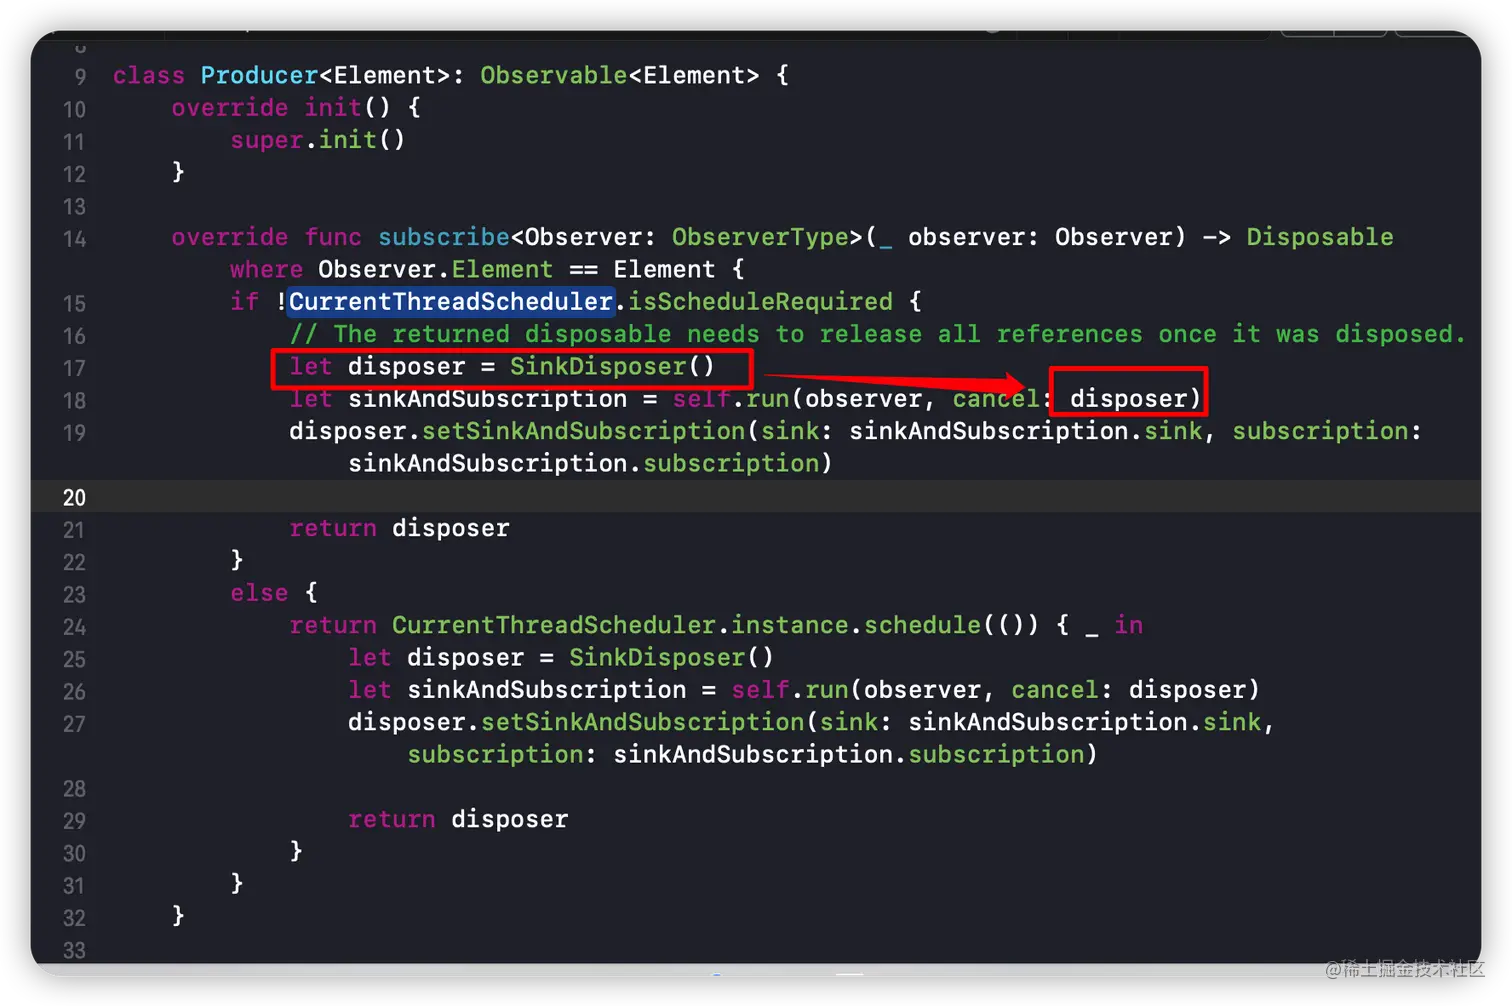Click the ObserverType constraint on line 14
Screen dimensions: 1512x1006
(x=760, y=237)
